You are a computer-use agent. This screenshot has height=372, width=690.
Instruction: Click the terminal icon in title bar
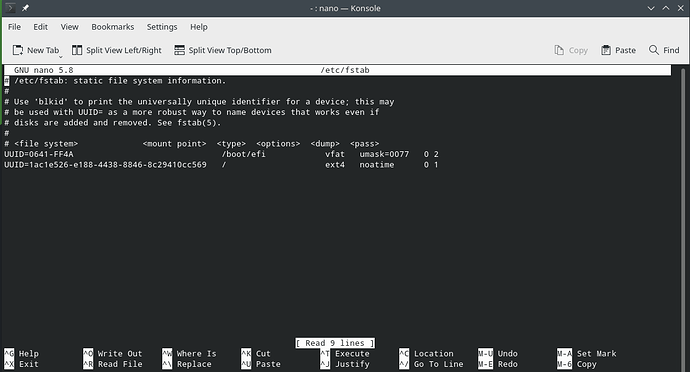(10, 8)
